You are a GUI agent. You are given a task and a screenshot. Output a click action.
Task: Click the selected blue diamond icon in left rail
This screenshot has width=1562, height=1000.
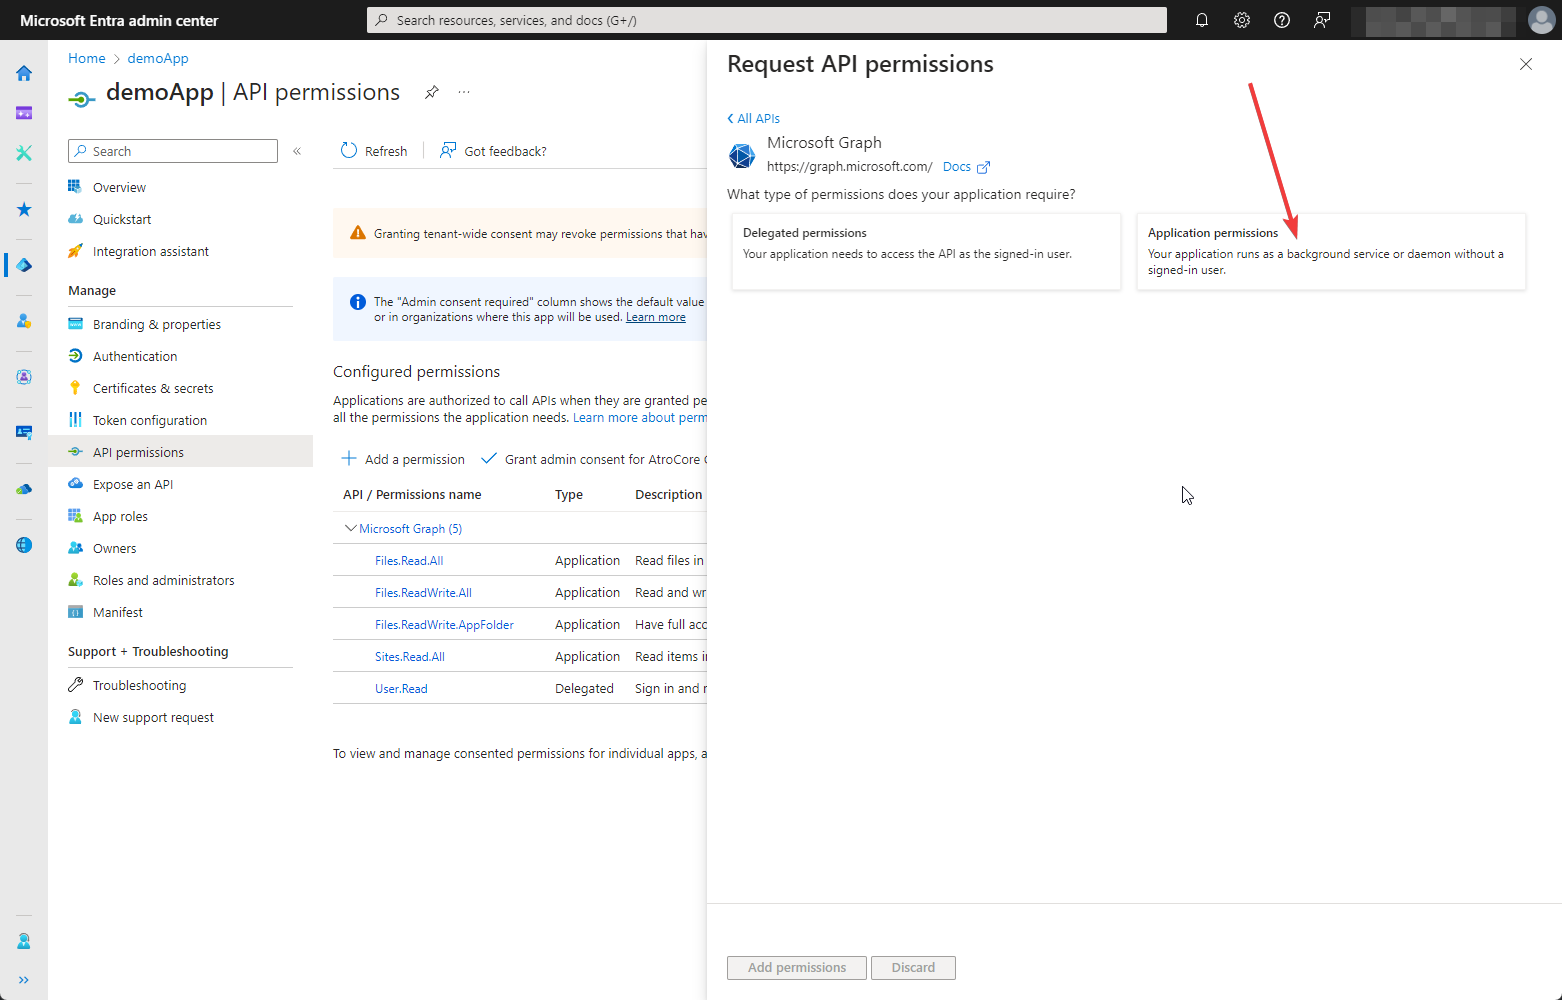24,265
